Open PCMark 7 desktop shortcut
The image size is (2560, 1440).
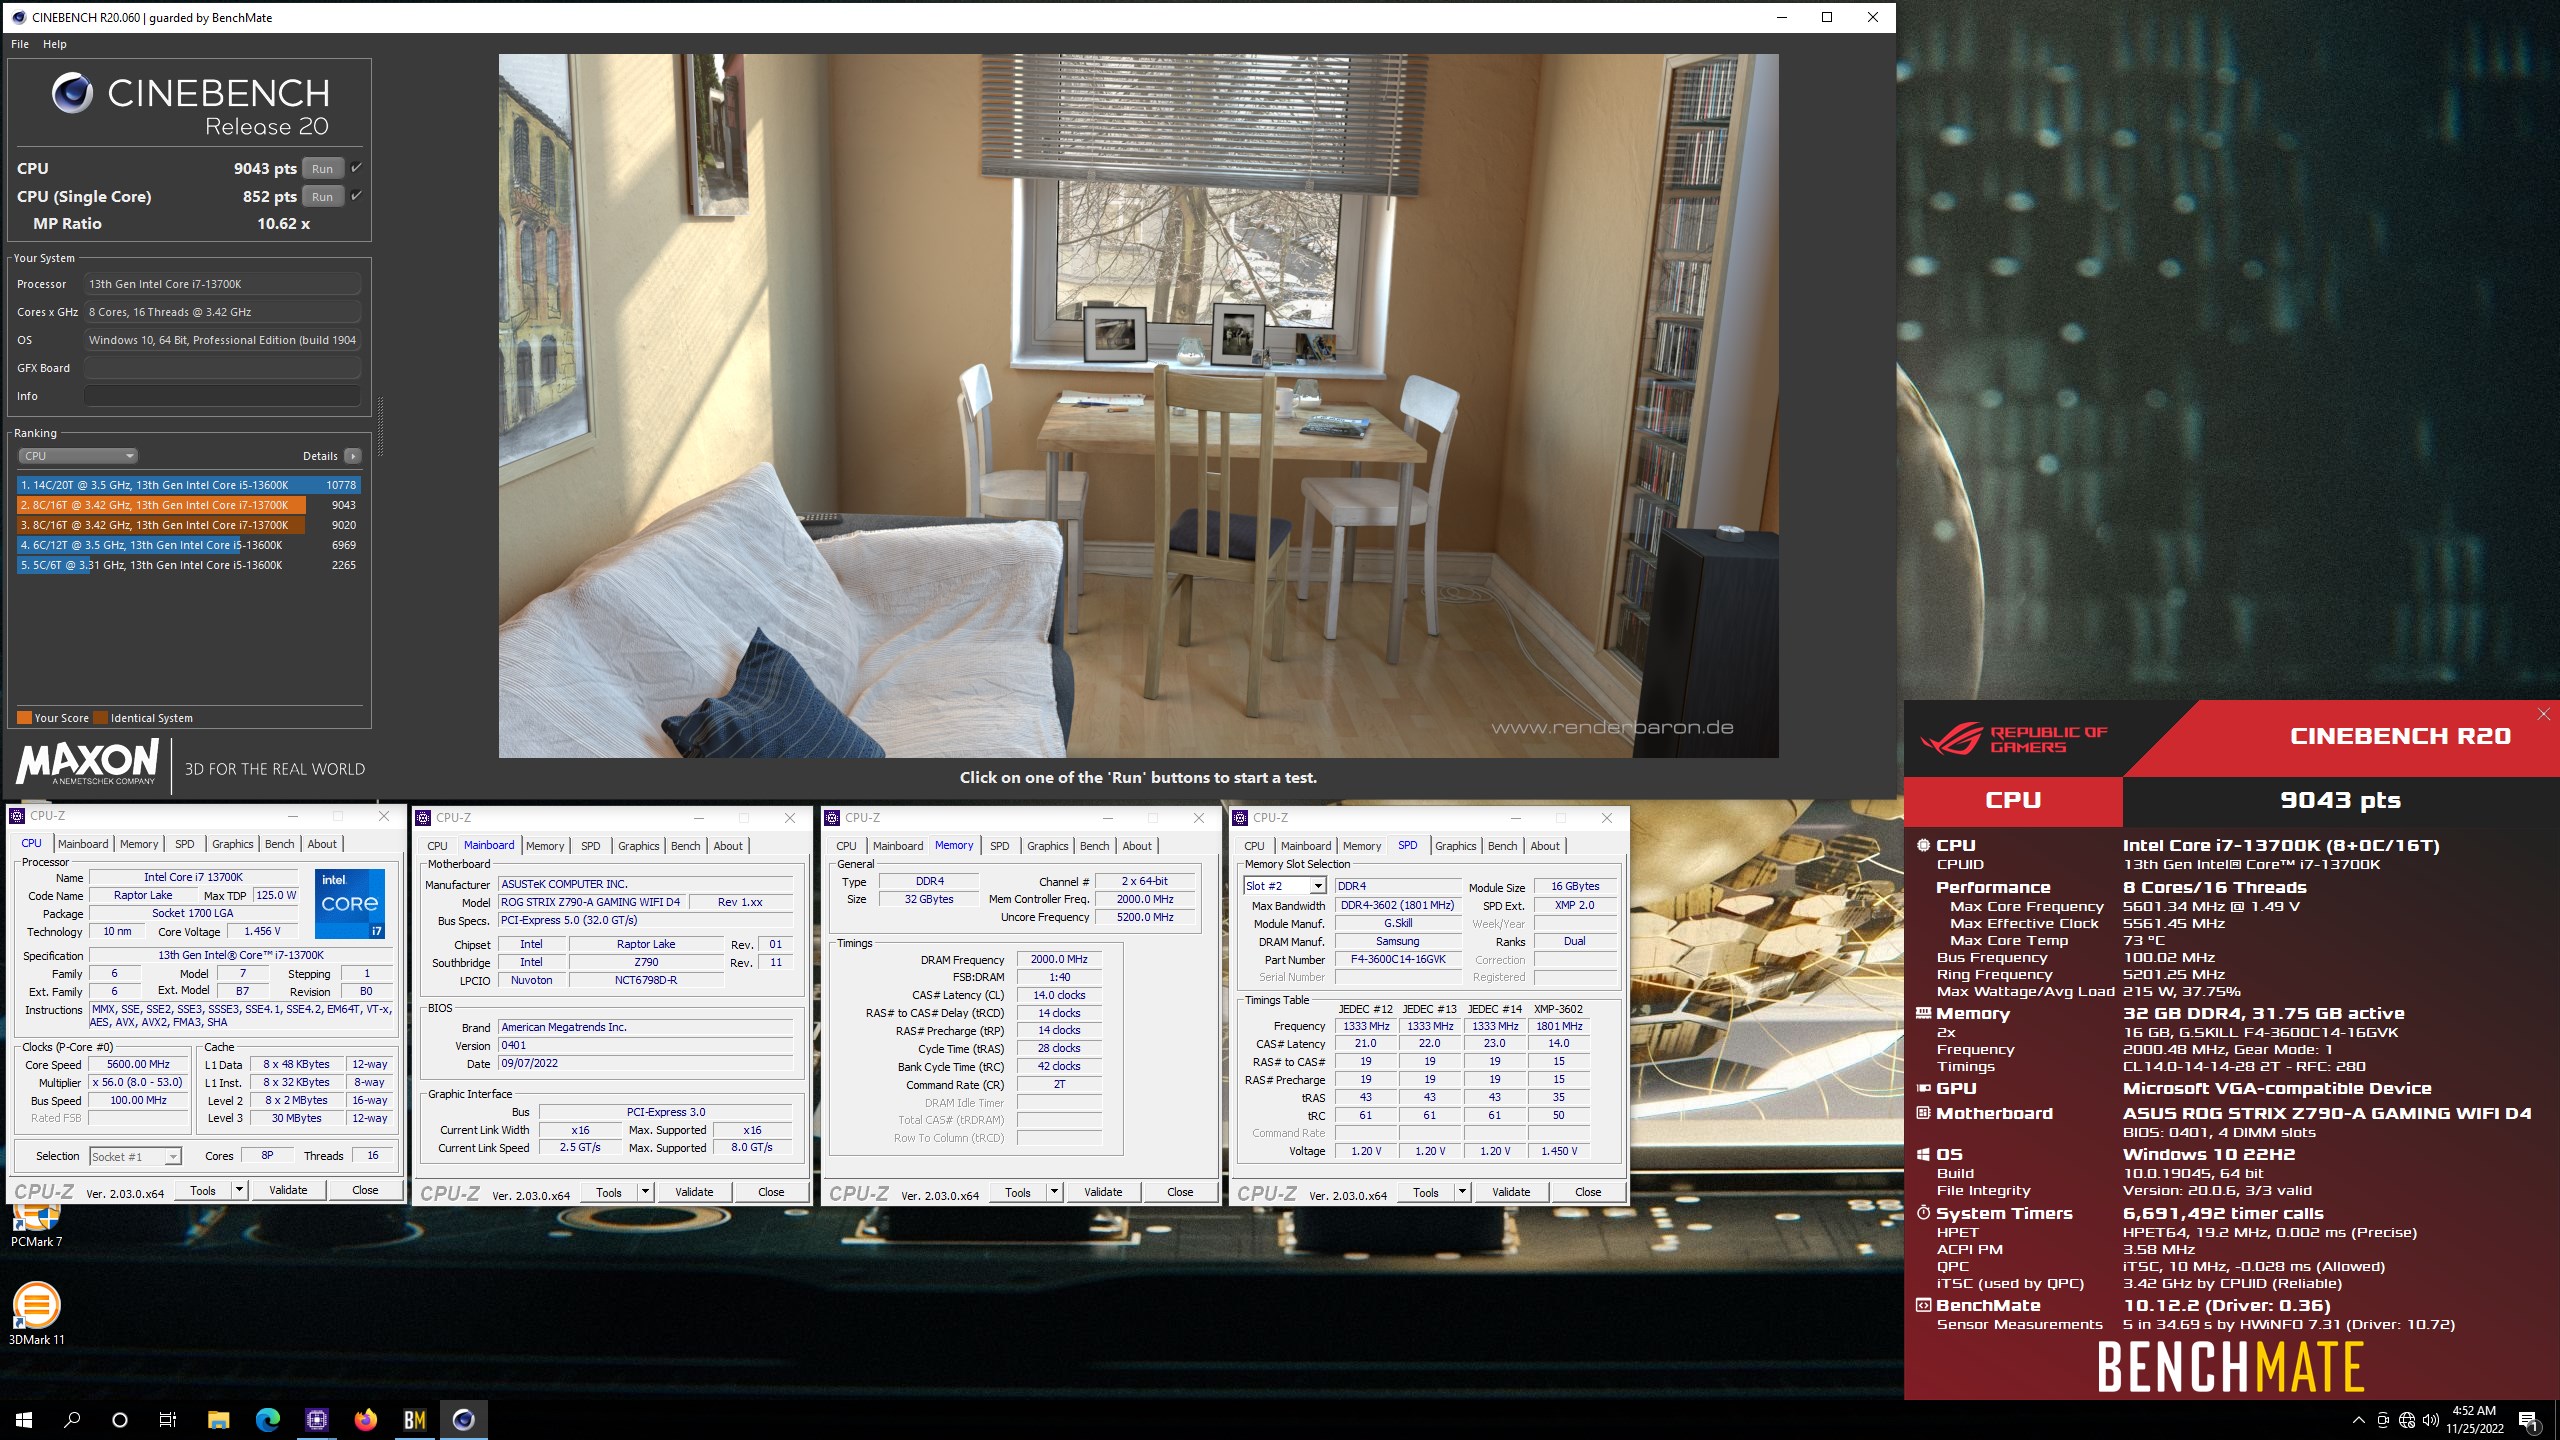coord(36,1224)
